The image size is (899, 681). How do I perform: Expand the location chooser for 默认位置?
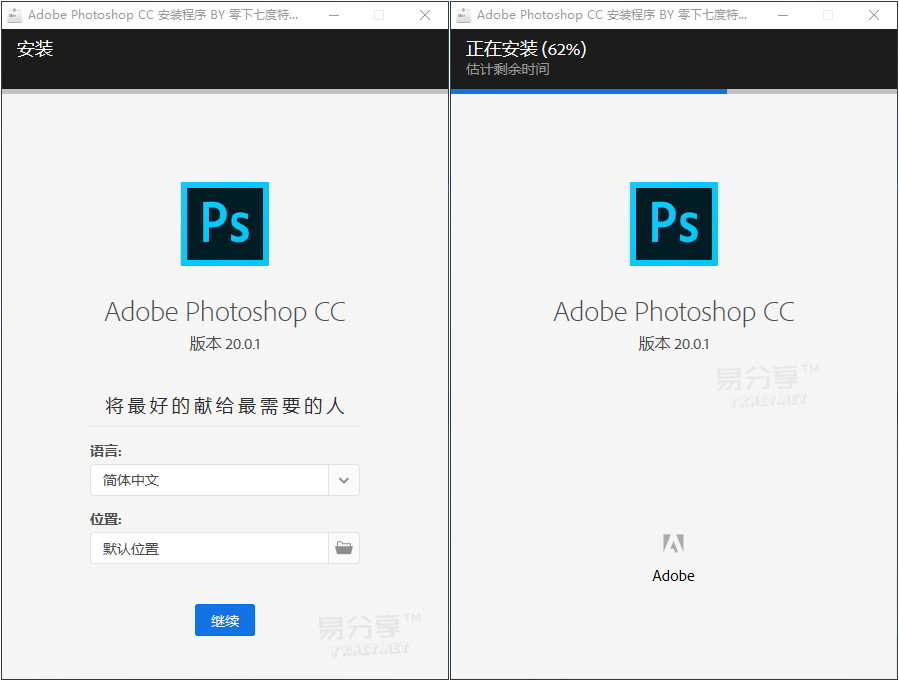(x=344, y=548)
